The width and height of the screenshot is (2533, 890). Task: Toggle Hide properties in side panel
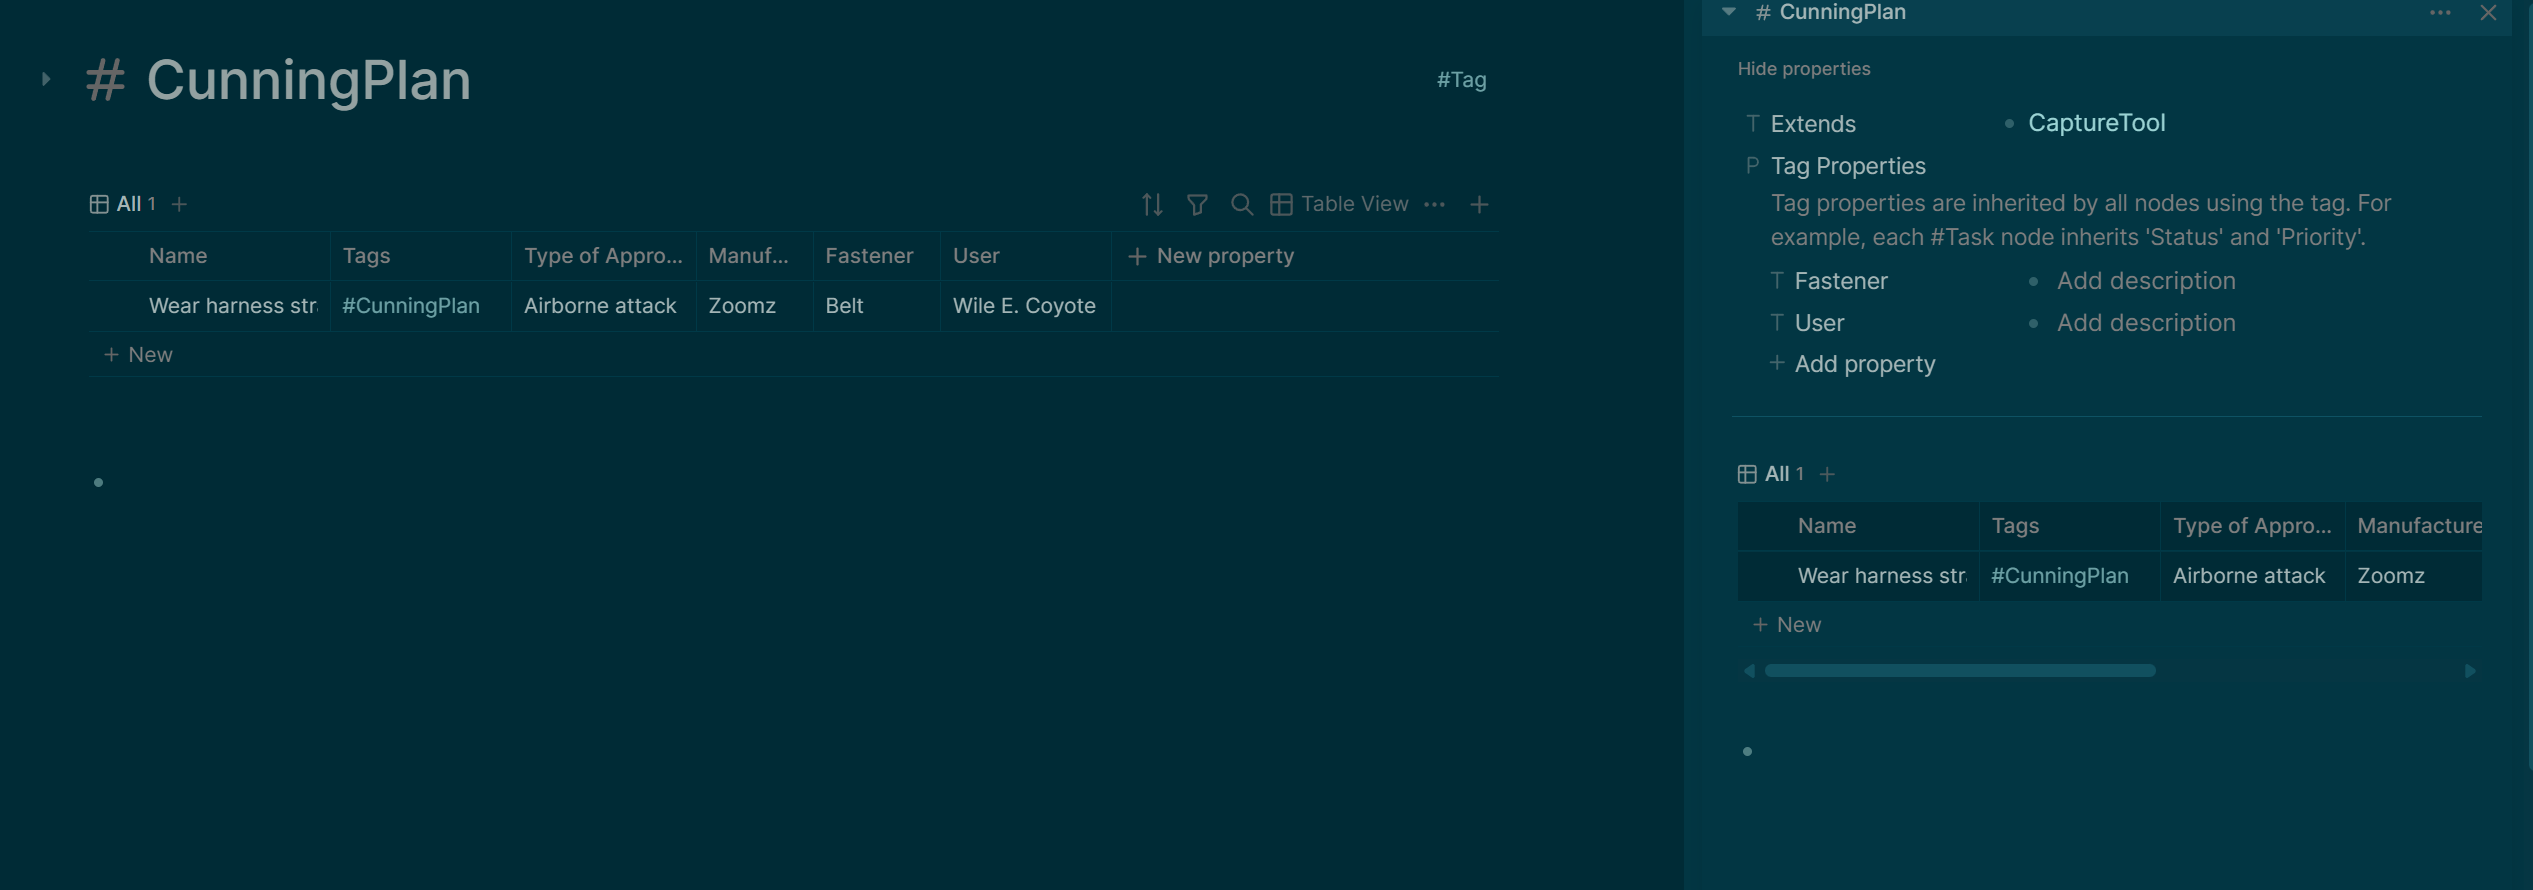tap(1803, 69)
